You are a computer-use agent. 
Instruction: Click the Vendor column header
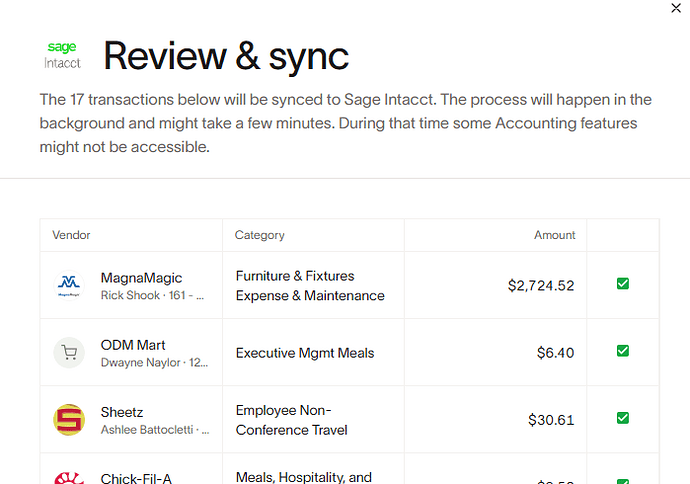[71, 235]
